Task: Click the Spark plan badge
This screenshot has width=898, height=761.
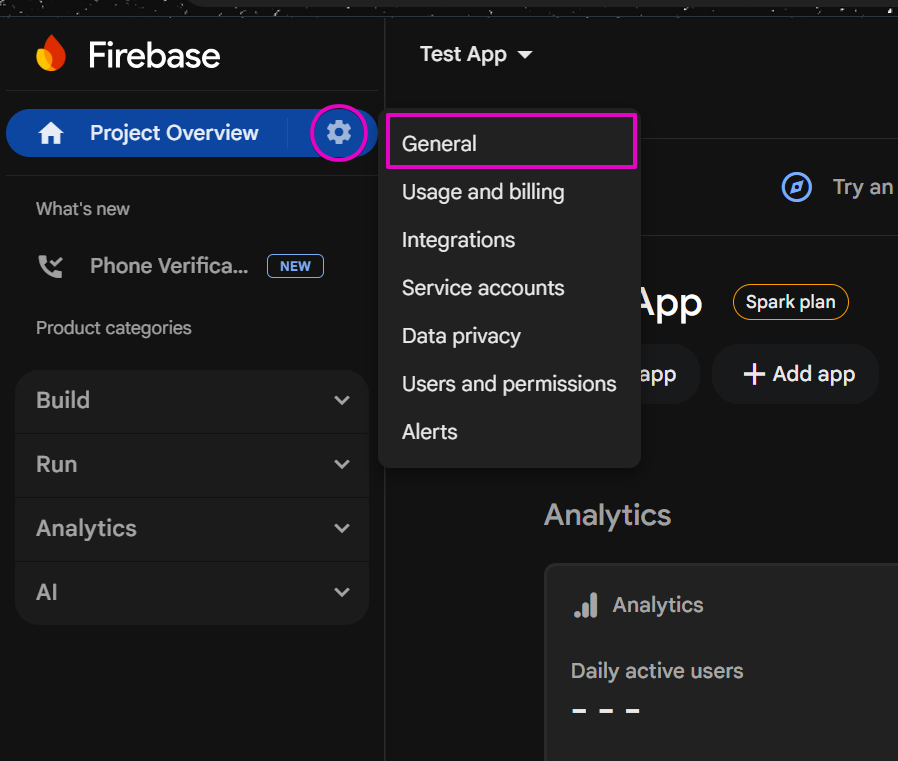Action: tap(790, 302)
